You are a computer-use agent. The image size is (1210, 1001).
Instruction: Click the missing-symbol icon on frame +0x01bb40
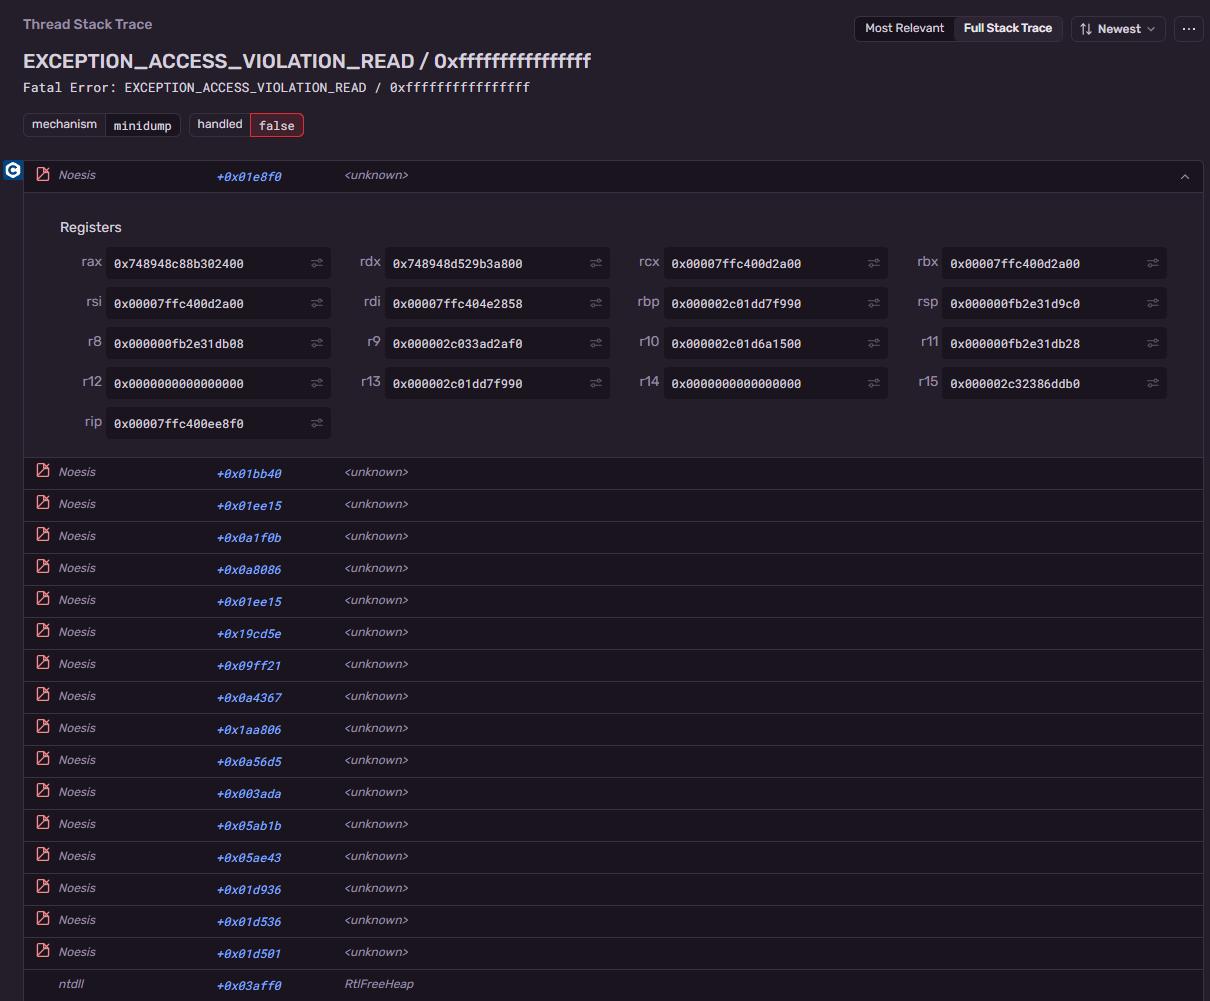pyautogui.click(x=43, y=471)
